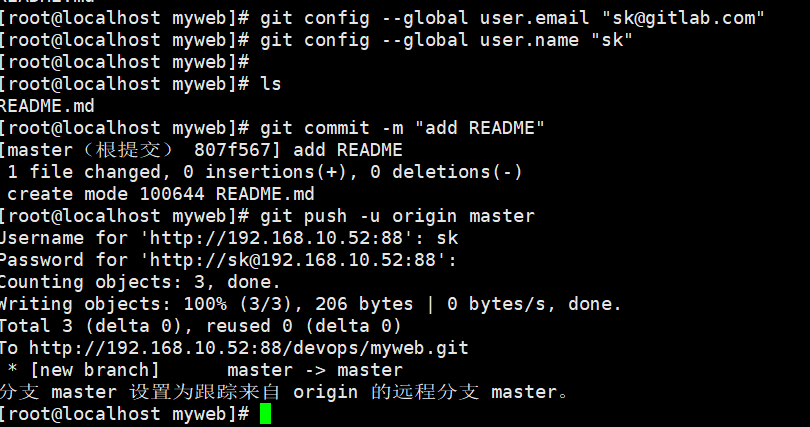810x427 pixels.
Task: Click the "Total 3 (delta 0)" line
Action: (x=91, y=326)
